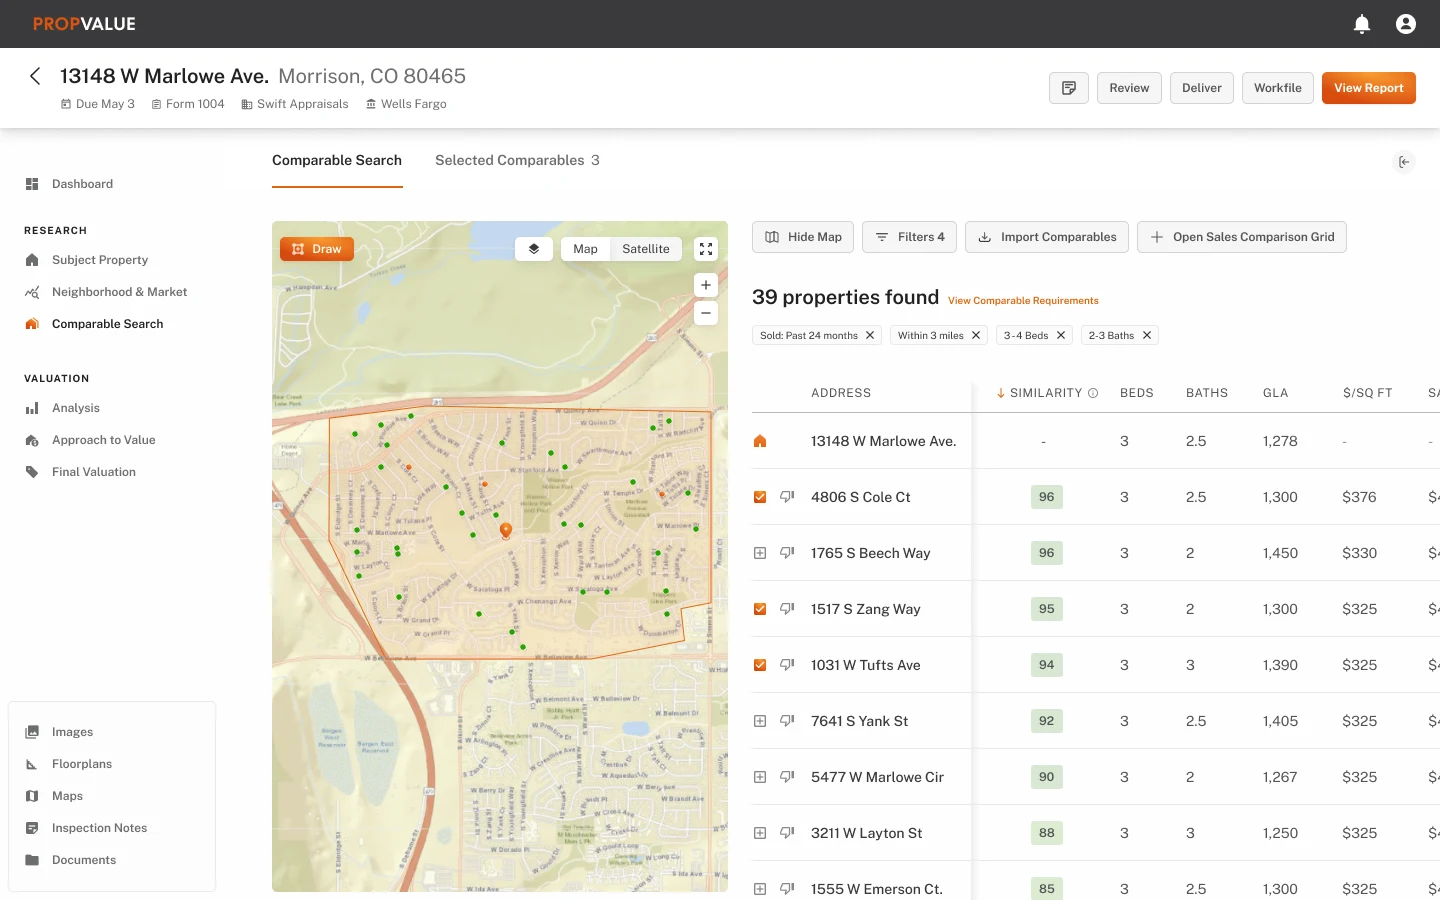Zoom out on the map
The image size is (1440, 900).
[x=706, y=313]
